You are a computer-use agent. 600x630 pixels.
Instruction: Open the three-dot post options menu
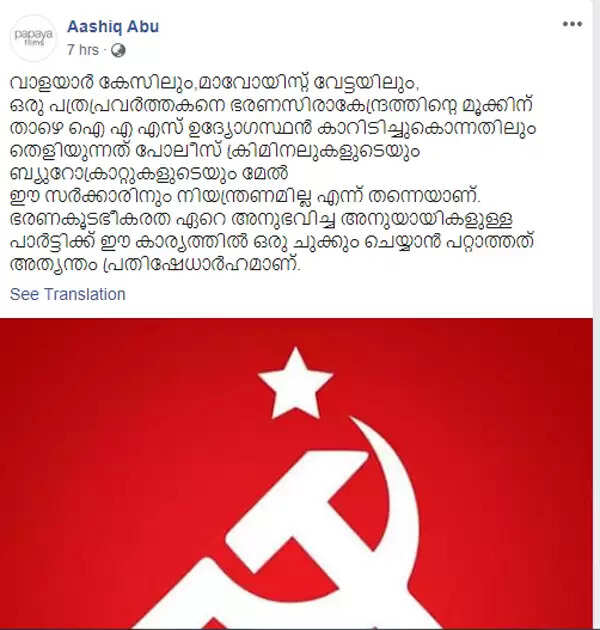572,25
